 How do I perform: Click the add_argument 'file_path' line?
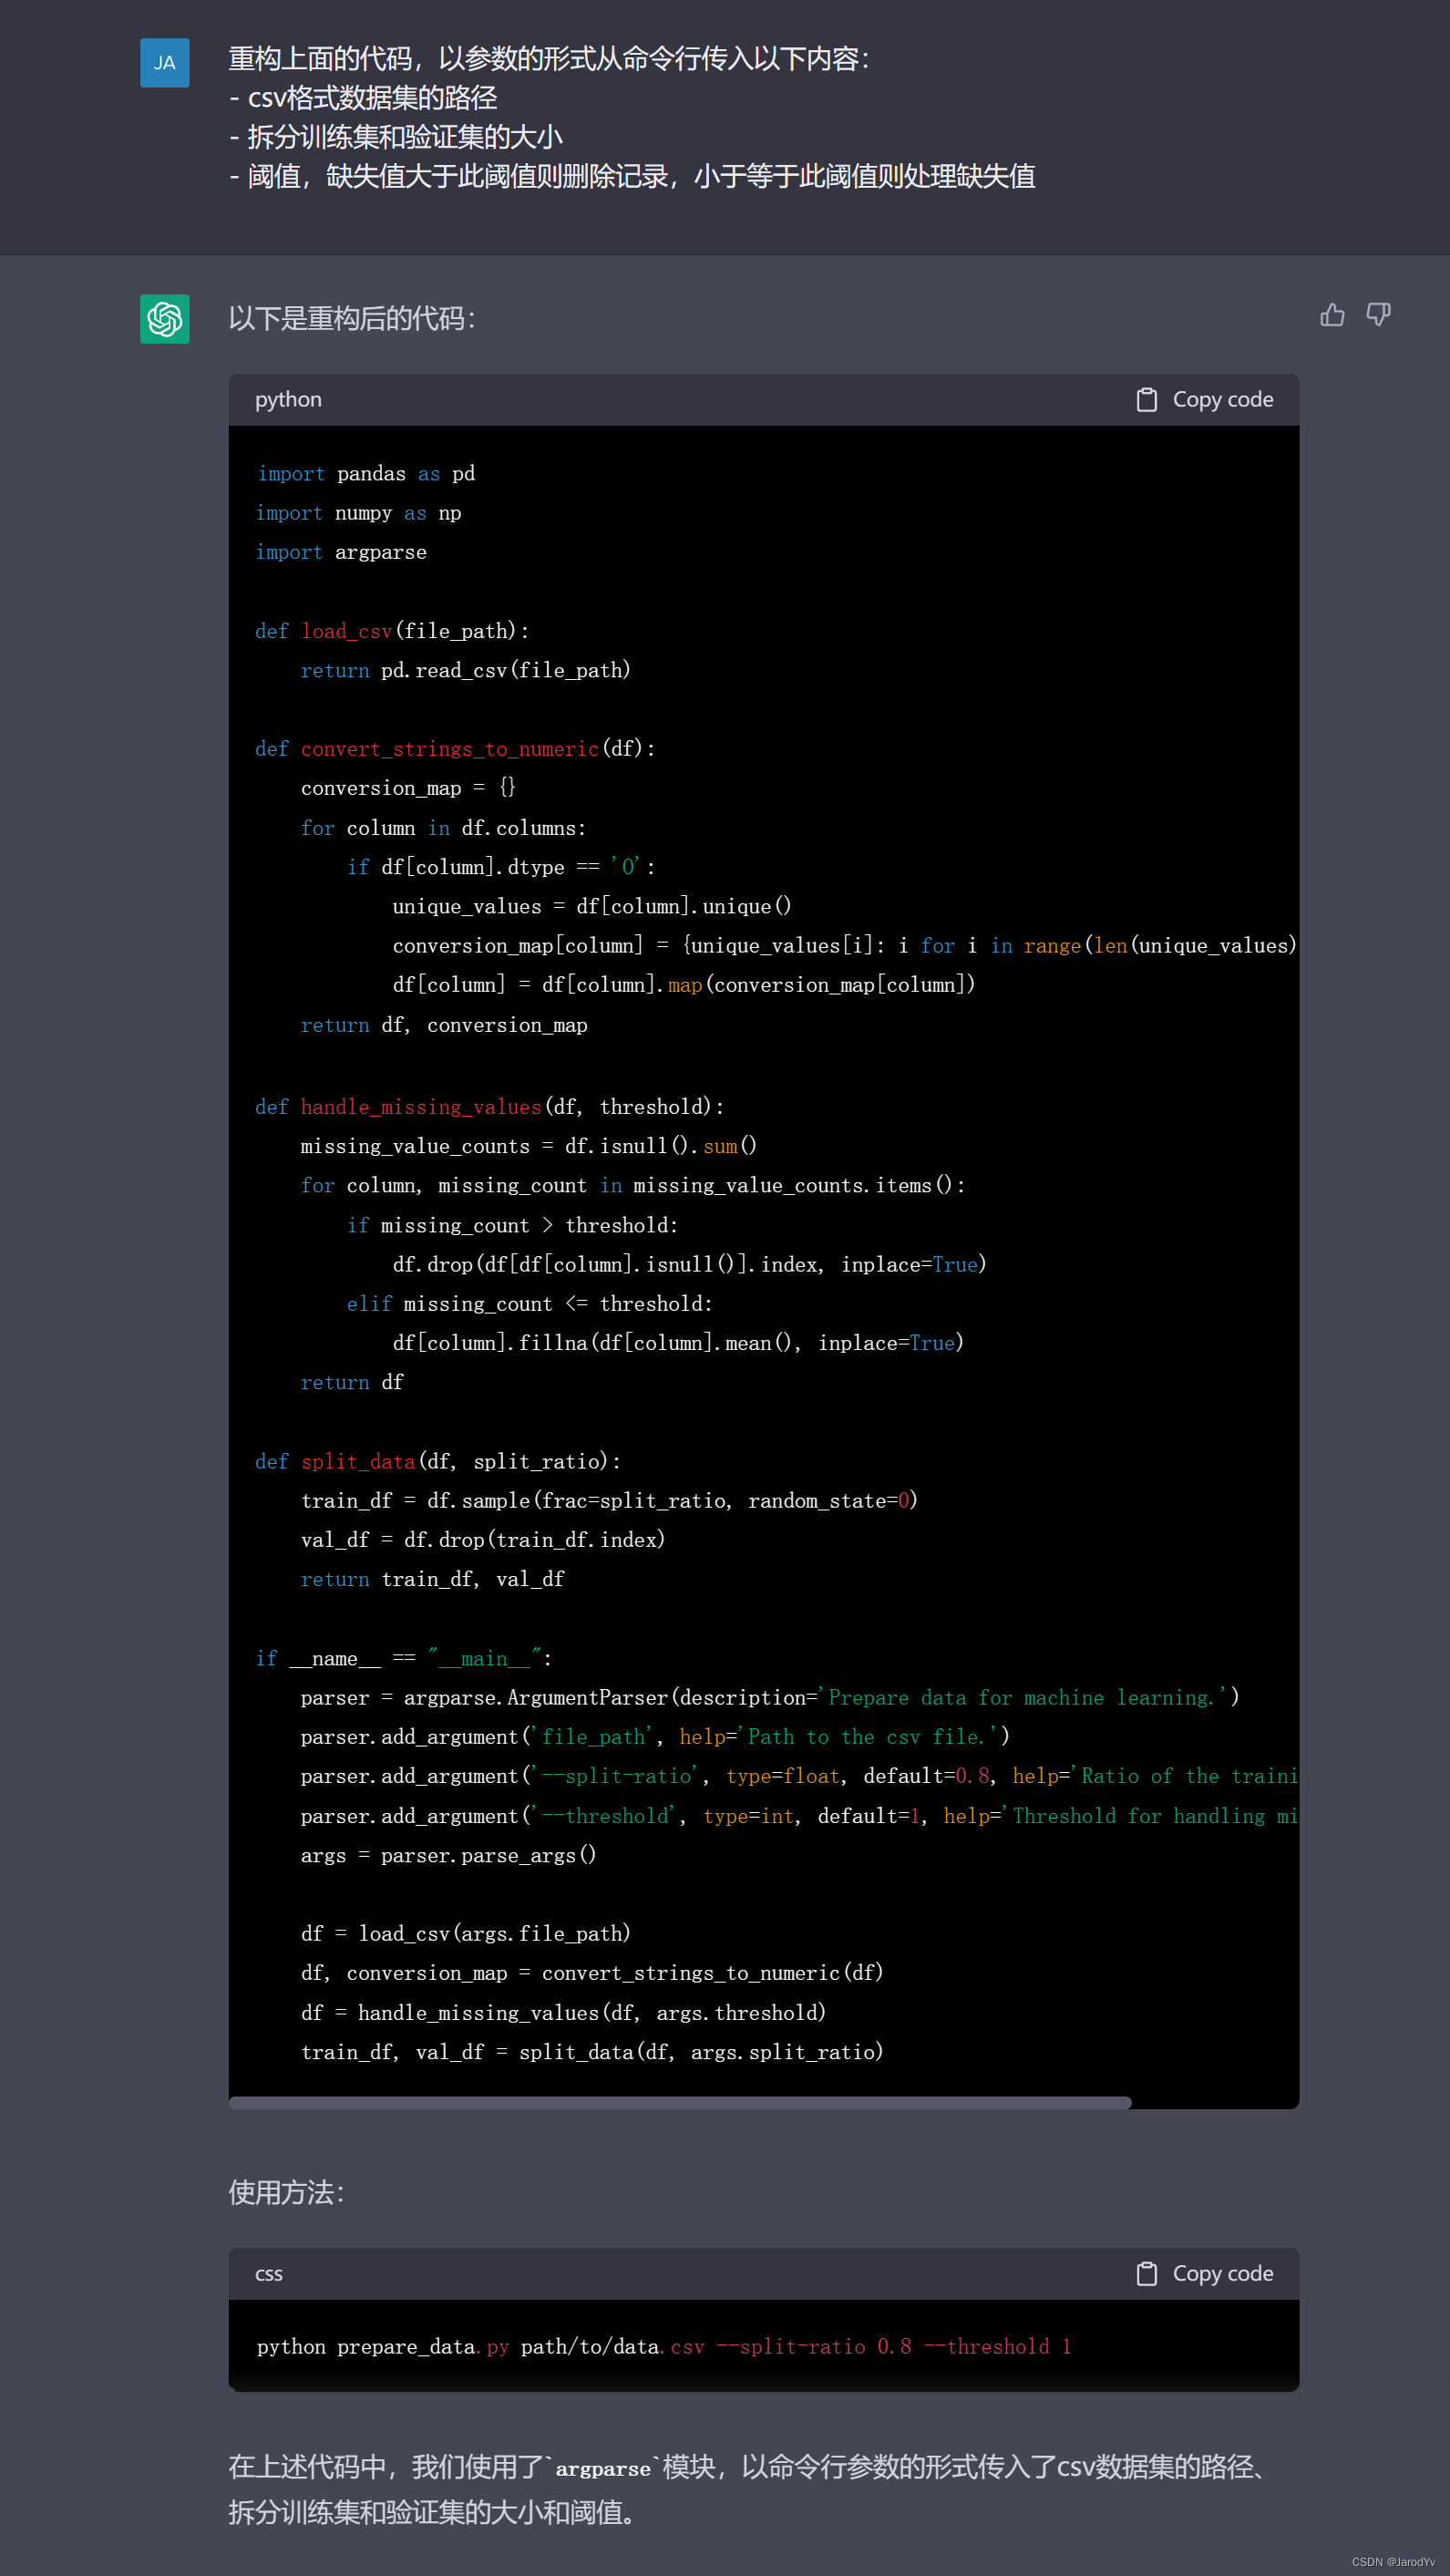point(655,1737)
